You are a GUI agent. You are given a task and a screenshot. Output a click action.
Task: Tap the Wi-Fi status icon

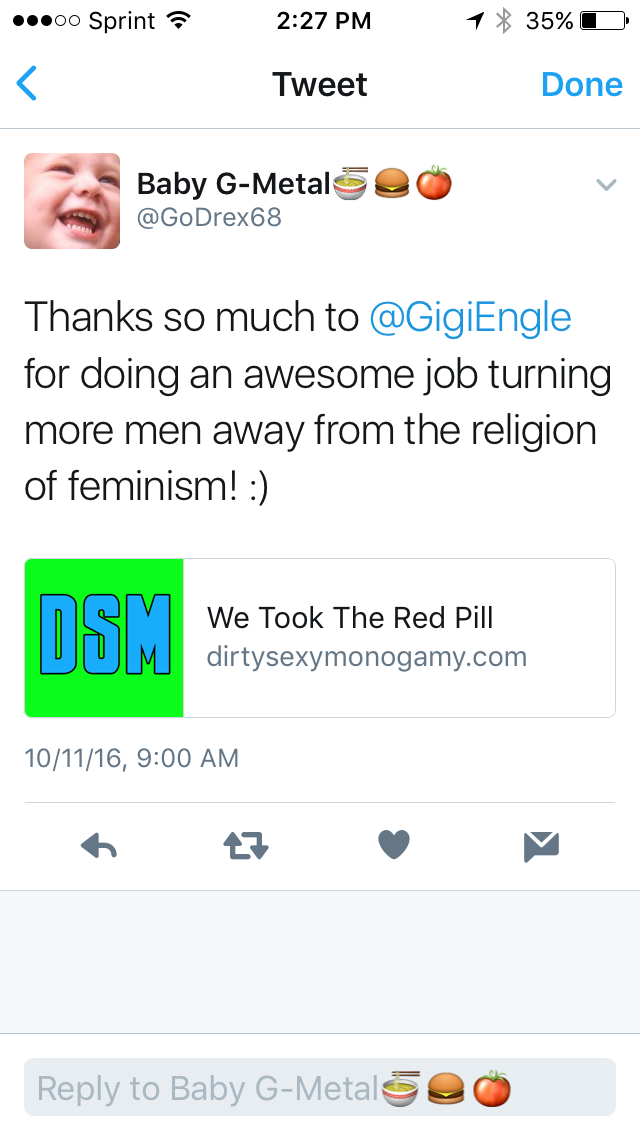(178, 20)
